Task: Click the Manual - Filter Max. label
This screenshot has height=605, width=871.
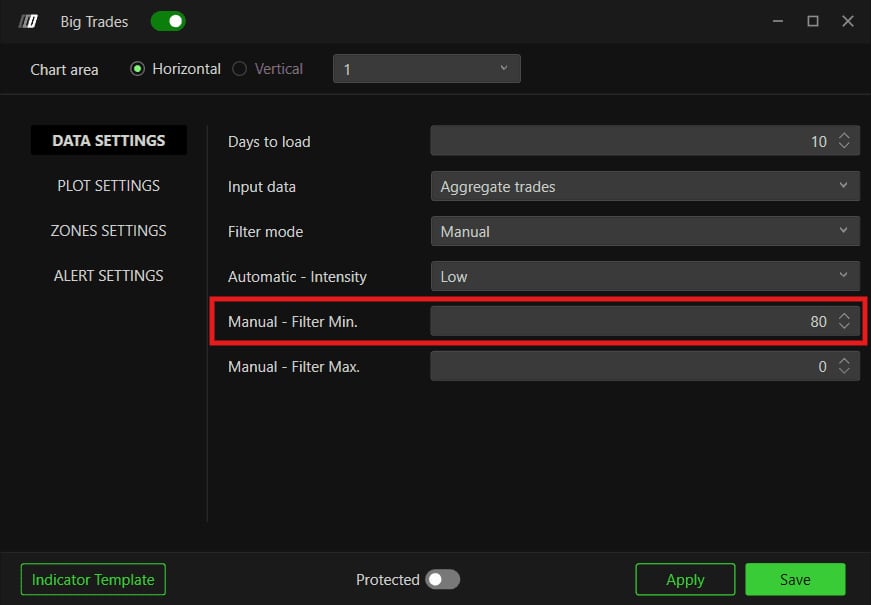Action: click(x=294, y=367)
